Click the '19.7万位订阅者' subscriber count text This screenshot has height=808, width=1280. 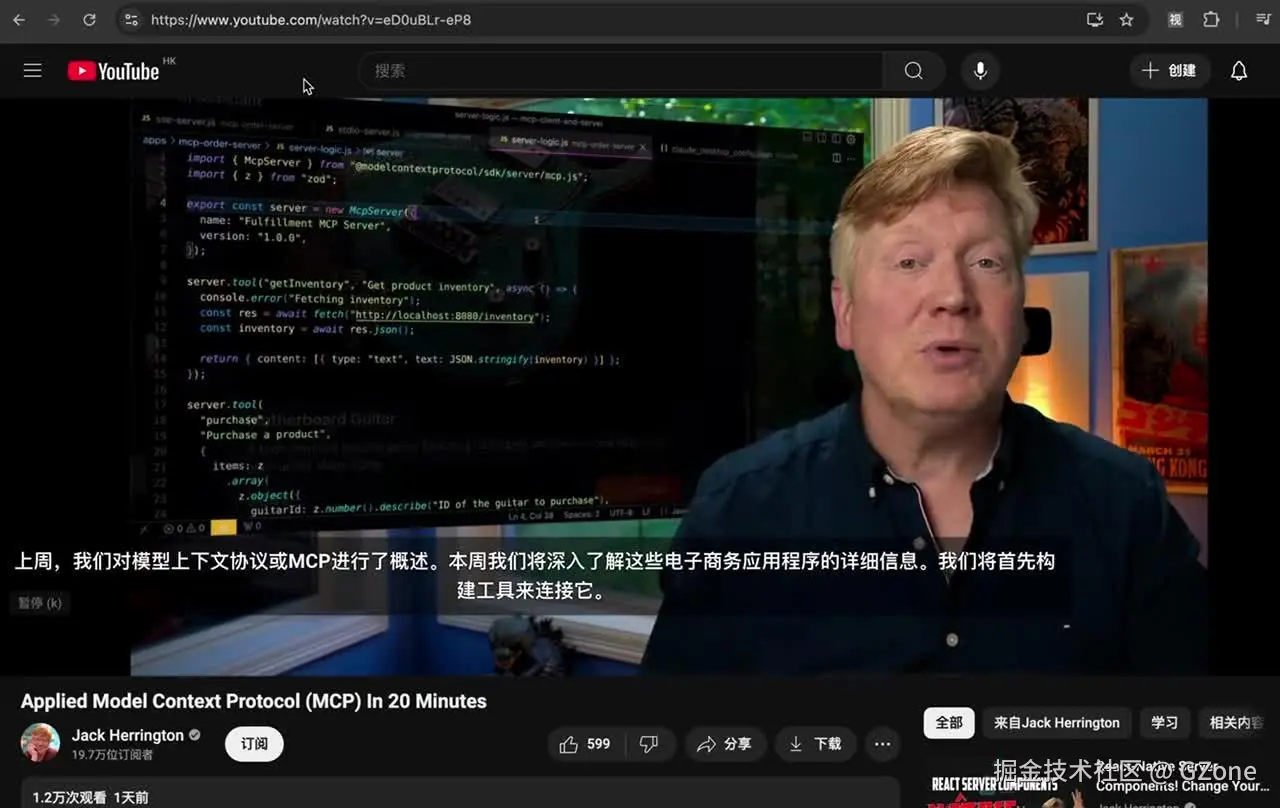pyautogui.click(x=112, y=755)
